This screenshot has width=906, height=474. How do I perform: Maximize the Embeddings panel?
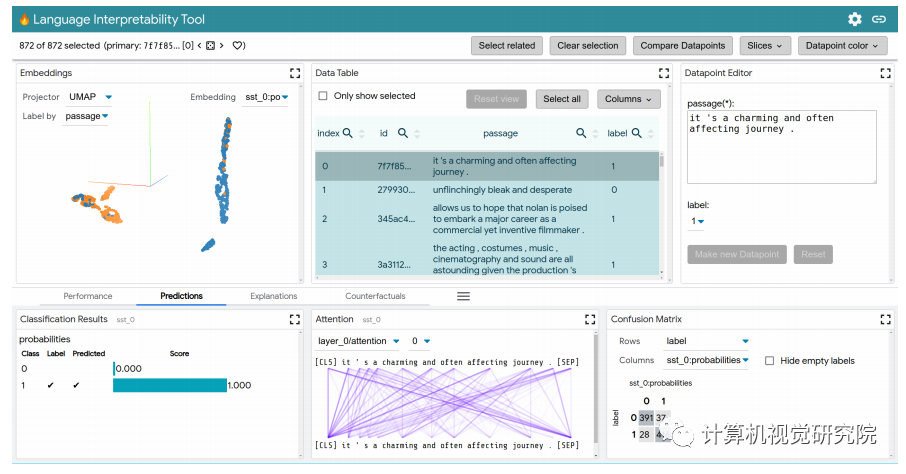point(295,73)
